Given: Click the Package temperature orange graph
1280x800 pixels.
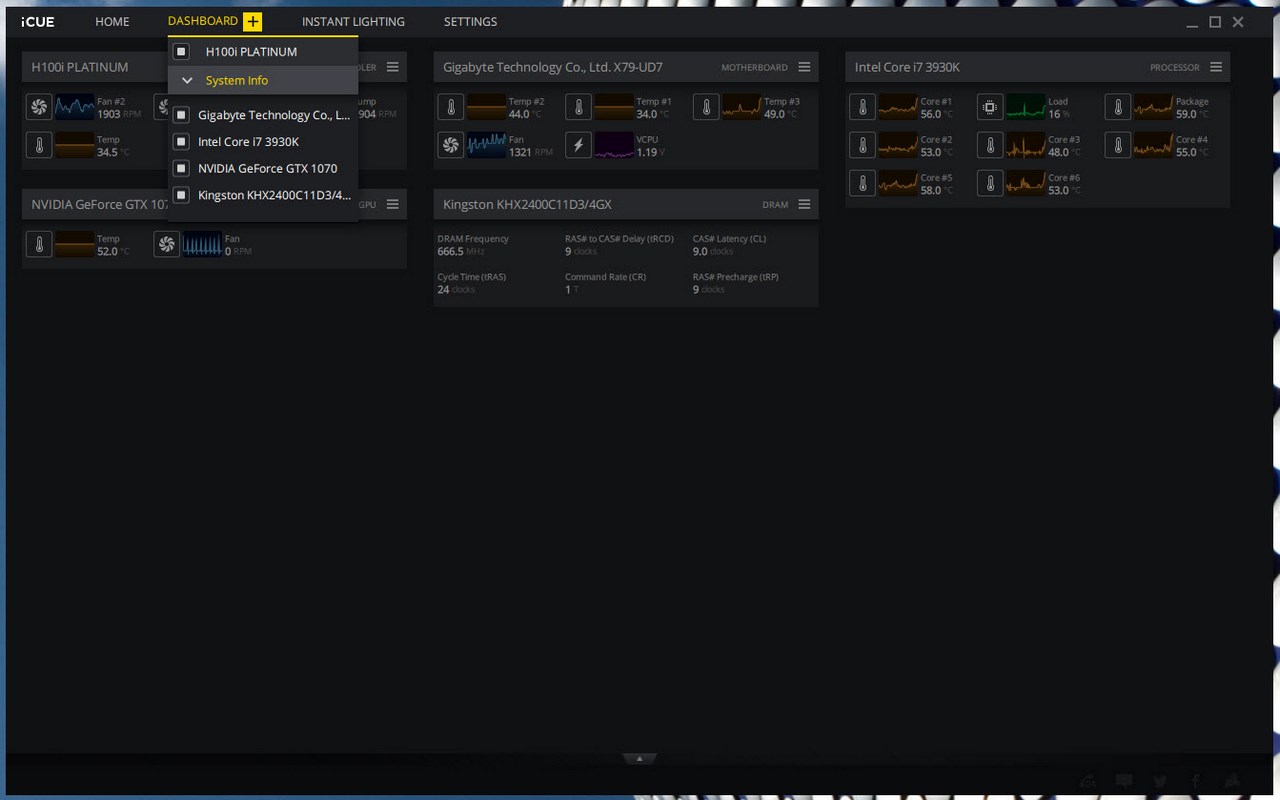Looking at the screenshot, I should [x=1153, y=107].
